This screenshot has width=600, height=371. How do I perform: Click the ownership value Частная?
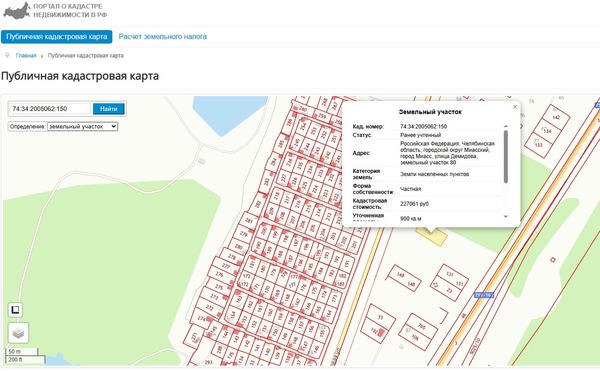coord(411,189)
